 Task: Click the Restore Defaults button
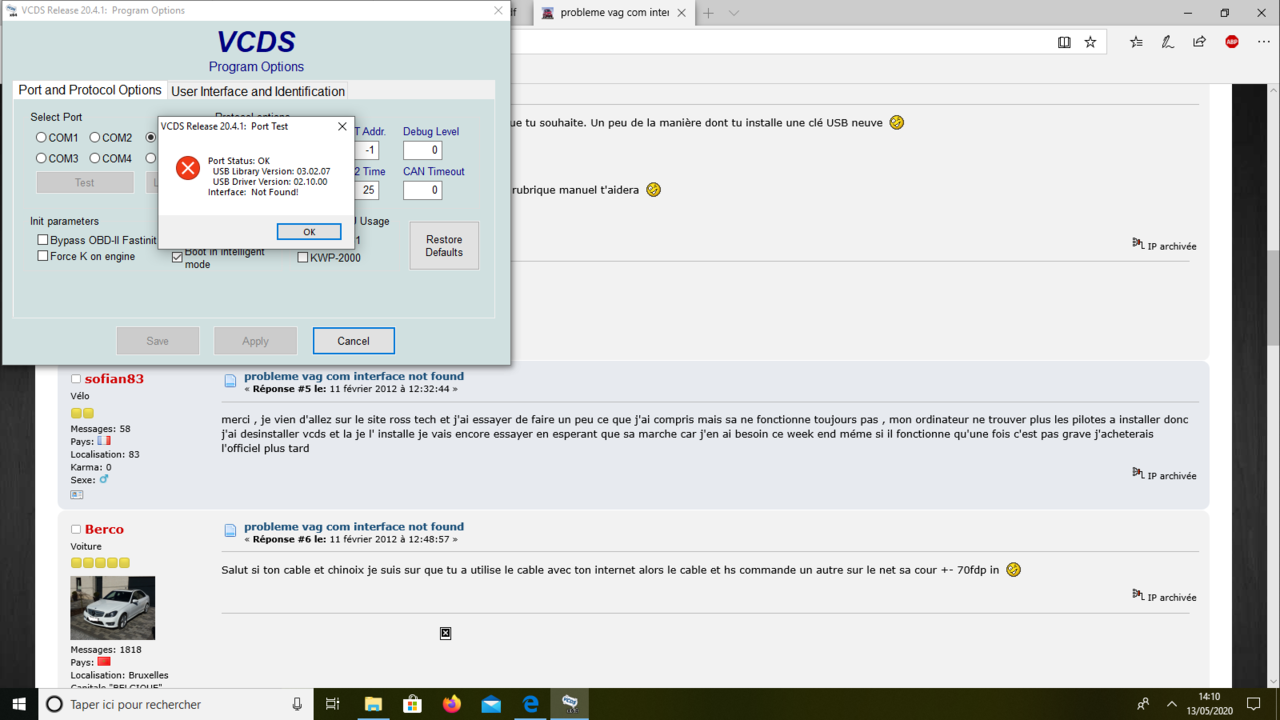tap(444, 246)
